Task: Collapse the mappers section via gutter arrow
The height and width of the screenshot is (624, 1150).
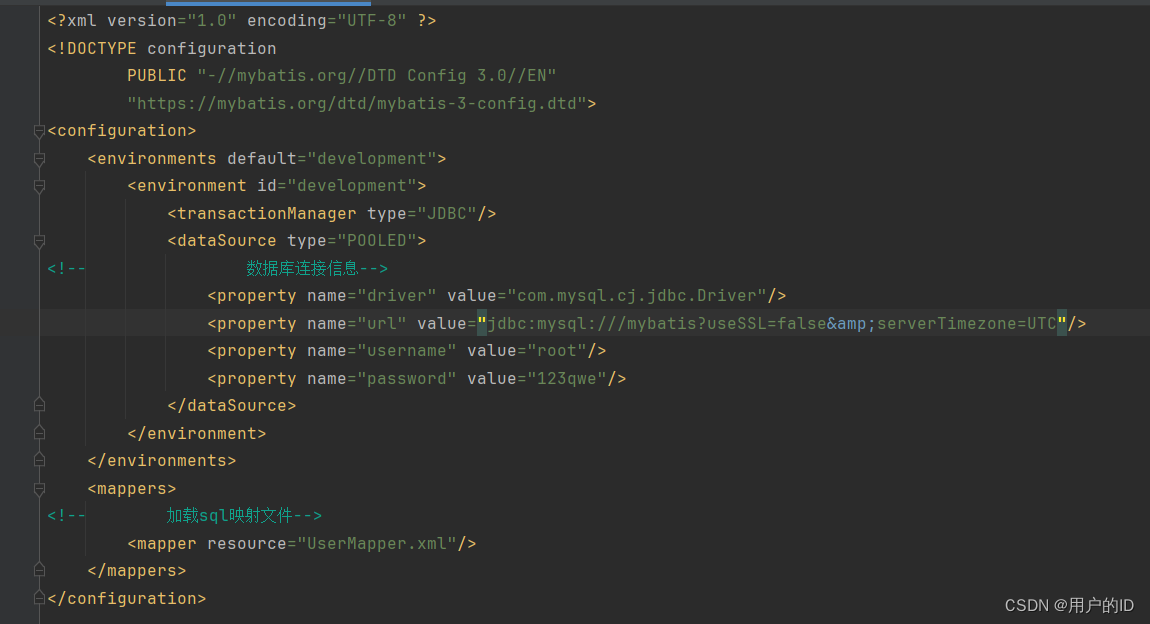Action: [39, 488]
